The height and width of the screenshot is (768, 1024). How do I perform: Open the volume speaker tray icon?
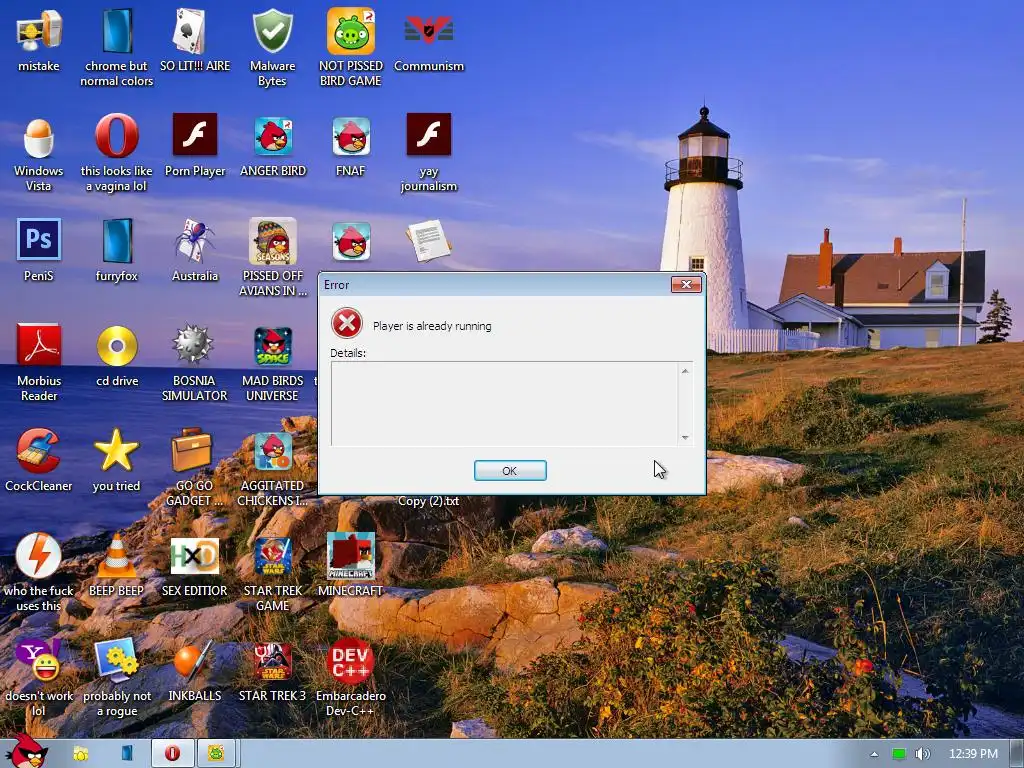click(x=922, y=754)
